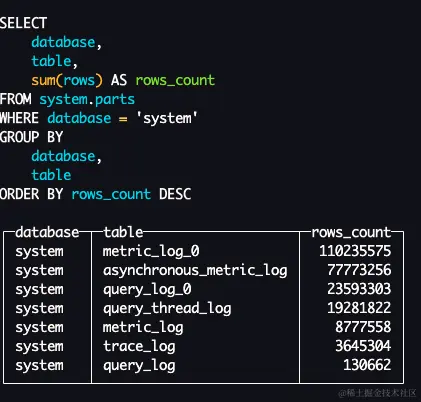The height and width of the screenshot is (402, 421).
Task: Click the SELECT keyword
Action: pos(23,23)
